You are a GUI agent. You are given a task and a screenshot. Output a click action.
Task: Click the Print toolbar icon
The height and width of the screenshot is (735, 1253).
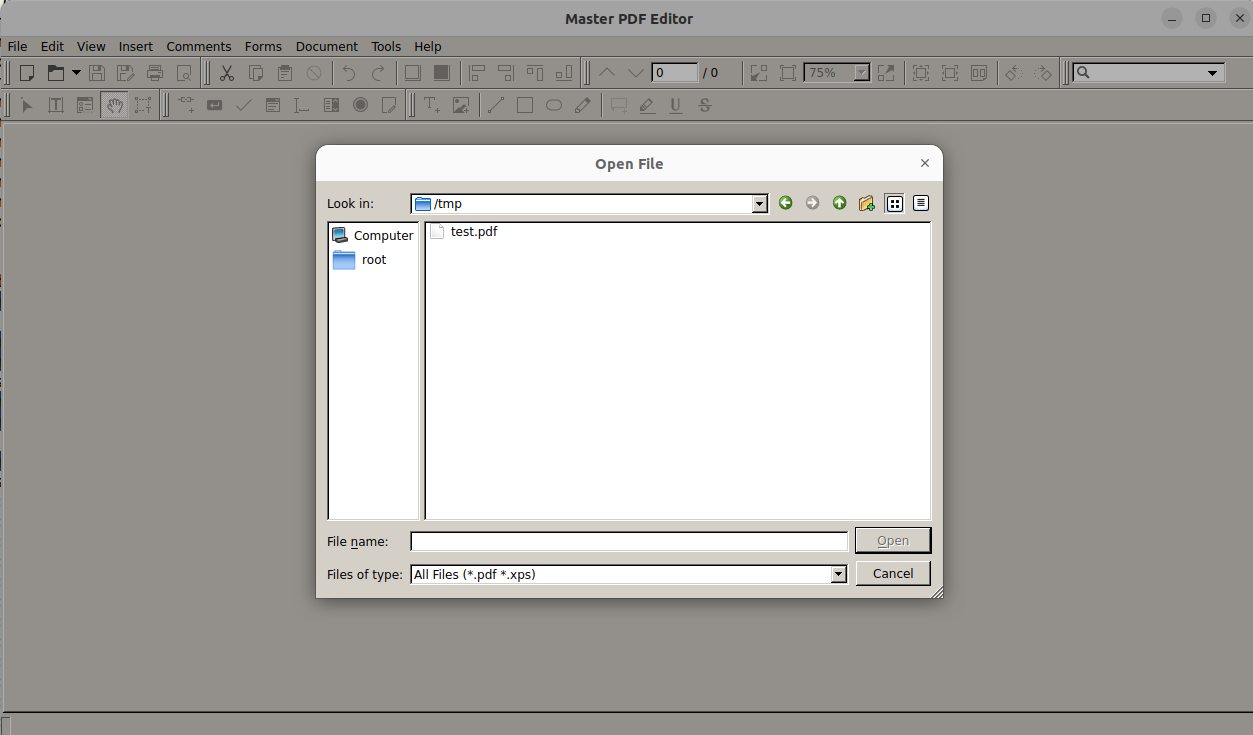[x=155, y=73]
